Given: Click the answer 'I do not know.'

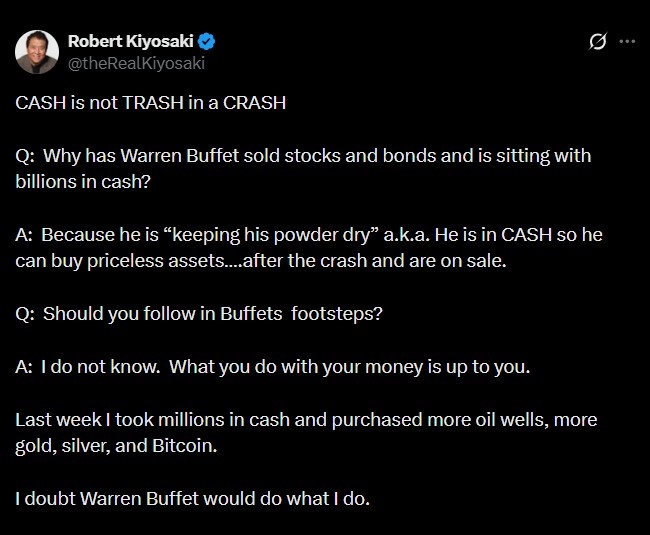Looking at the screenshot, I should [100, 366].
